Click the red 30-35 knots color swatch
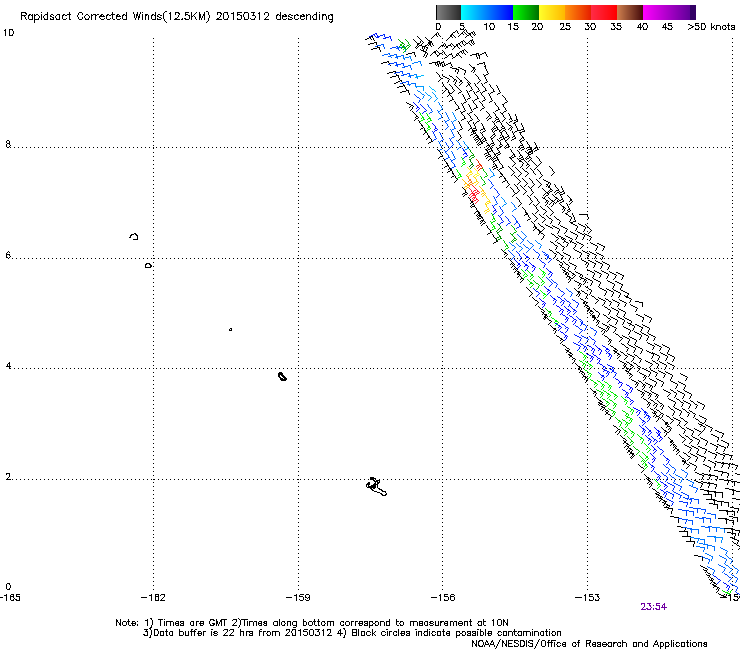740x650 pixels. [604, 12]
